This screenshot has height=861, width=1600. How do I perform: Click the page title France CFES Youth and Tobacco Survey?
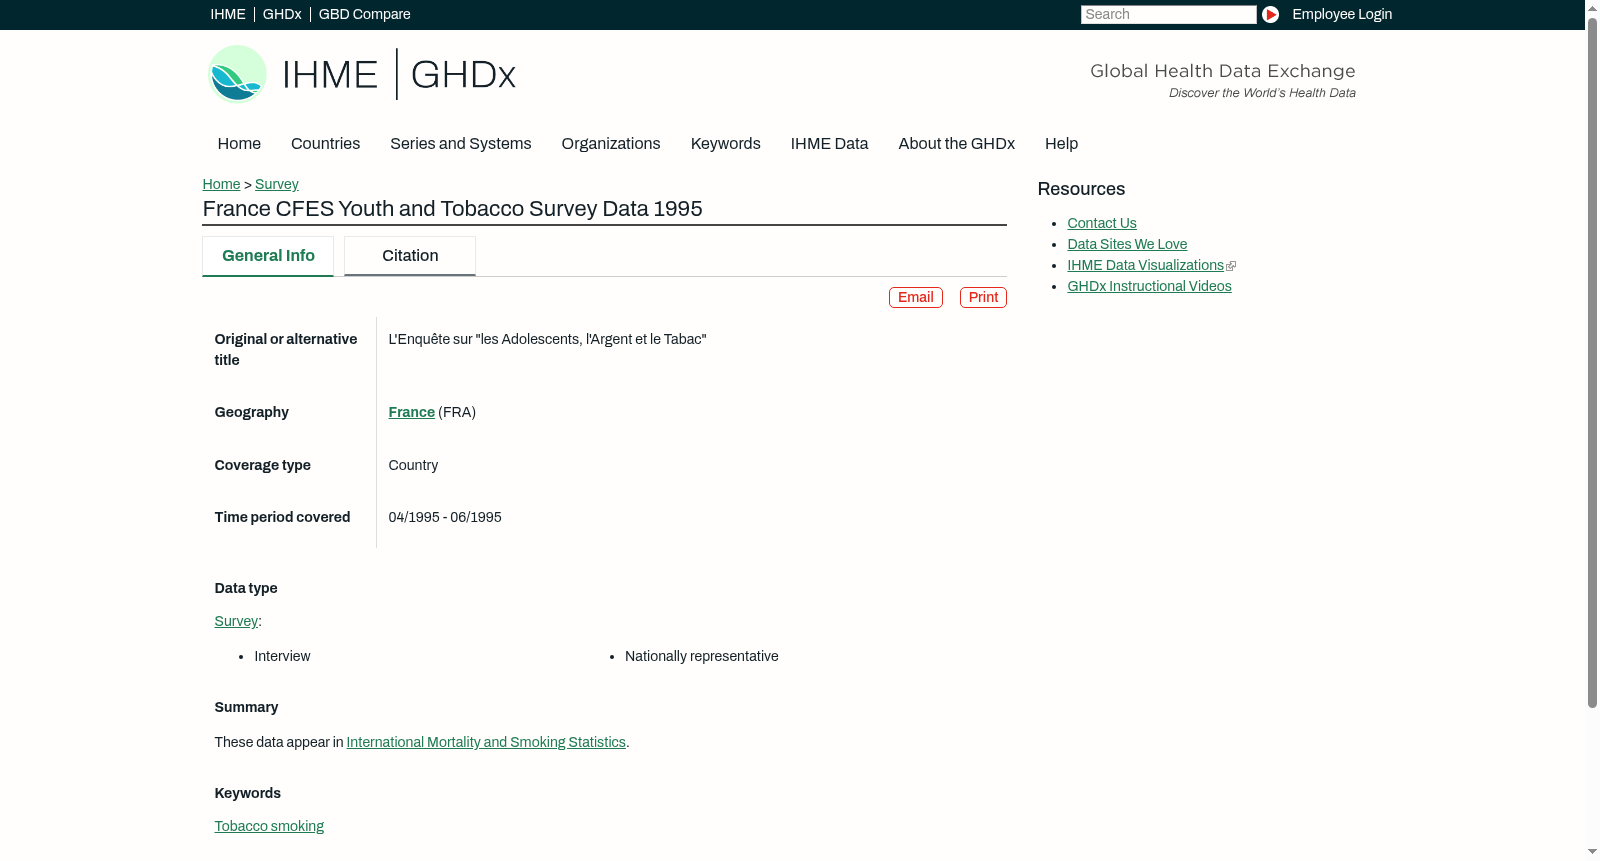[452, 209]
